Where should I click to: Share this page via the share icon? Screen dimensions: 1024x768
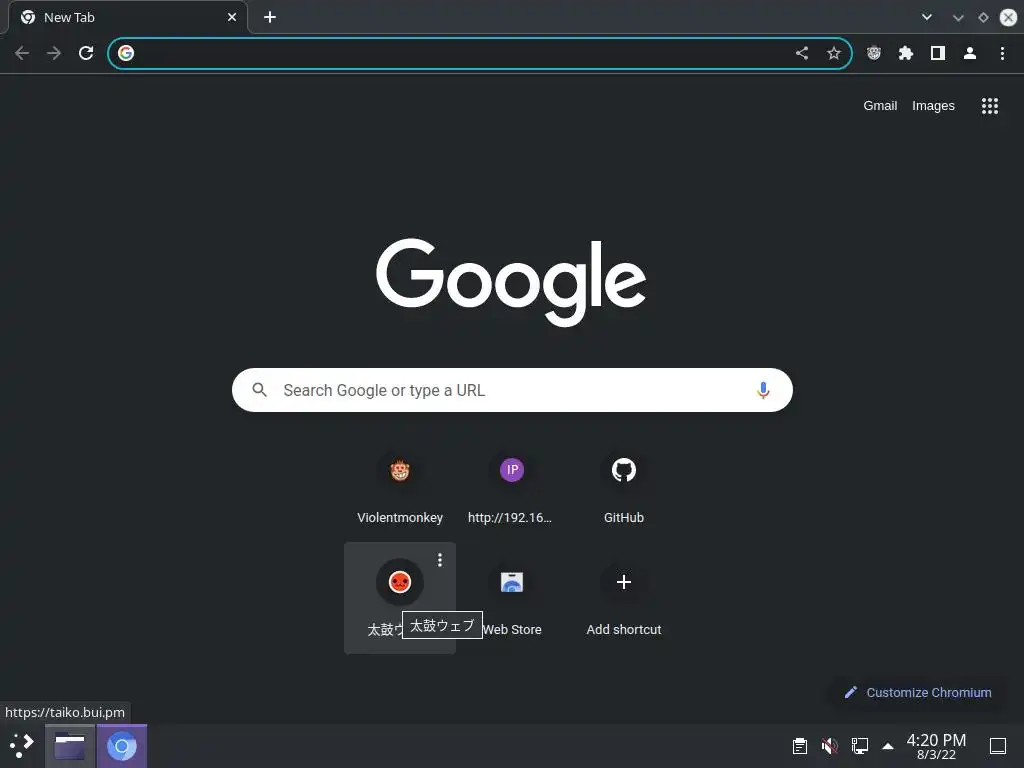tap(802, 53)
